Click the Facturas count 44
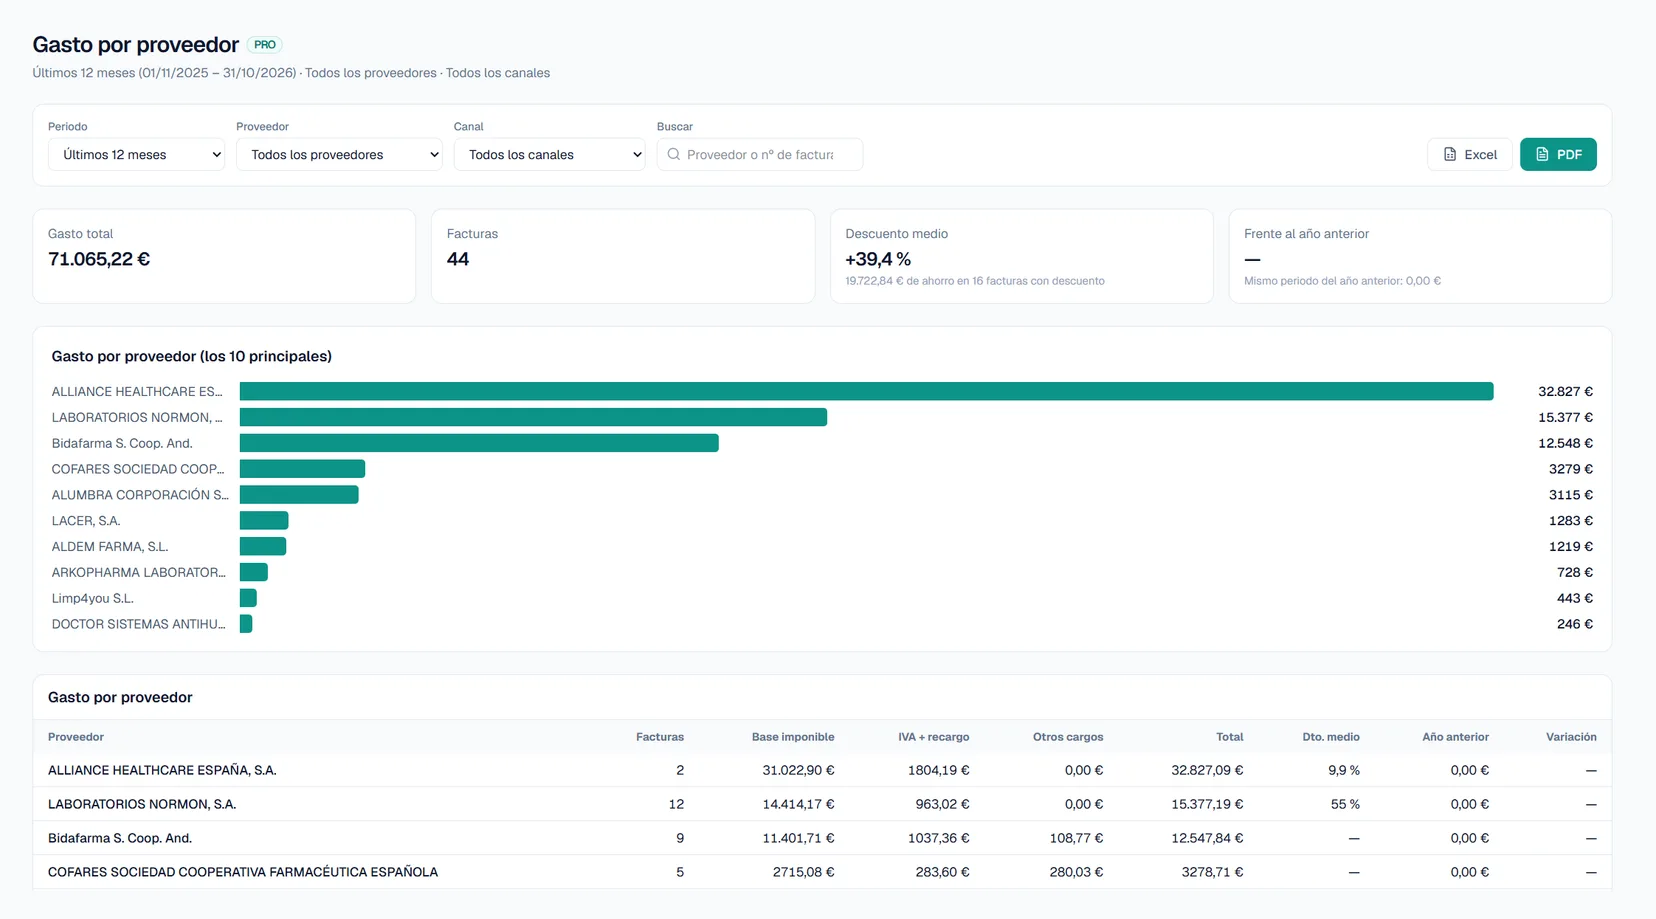 tap(458, 259)
